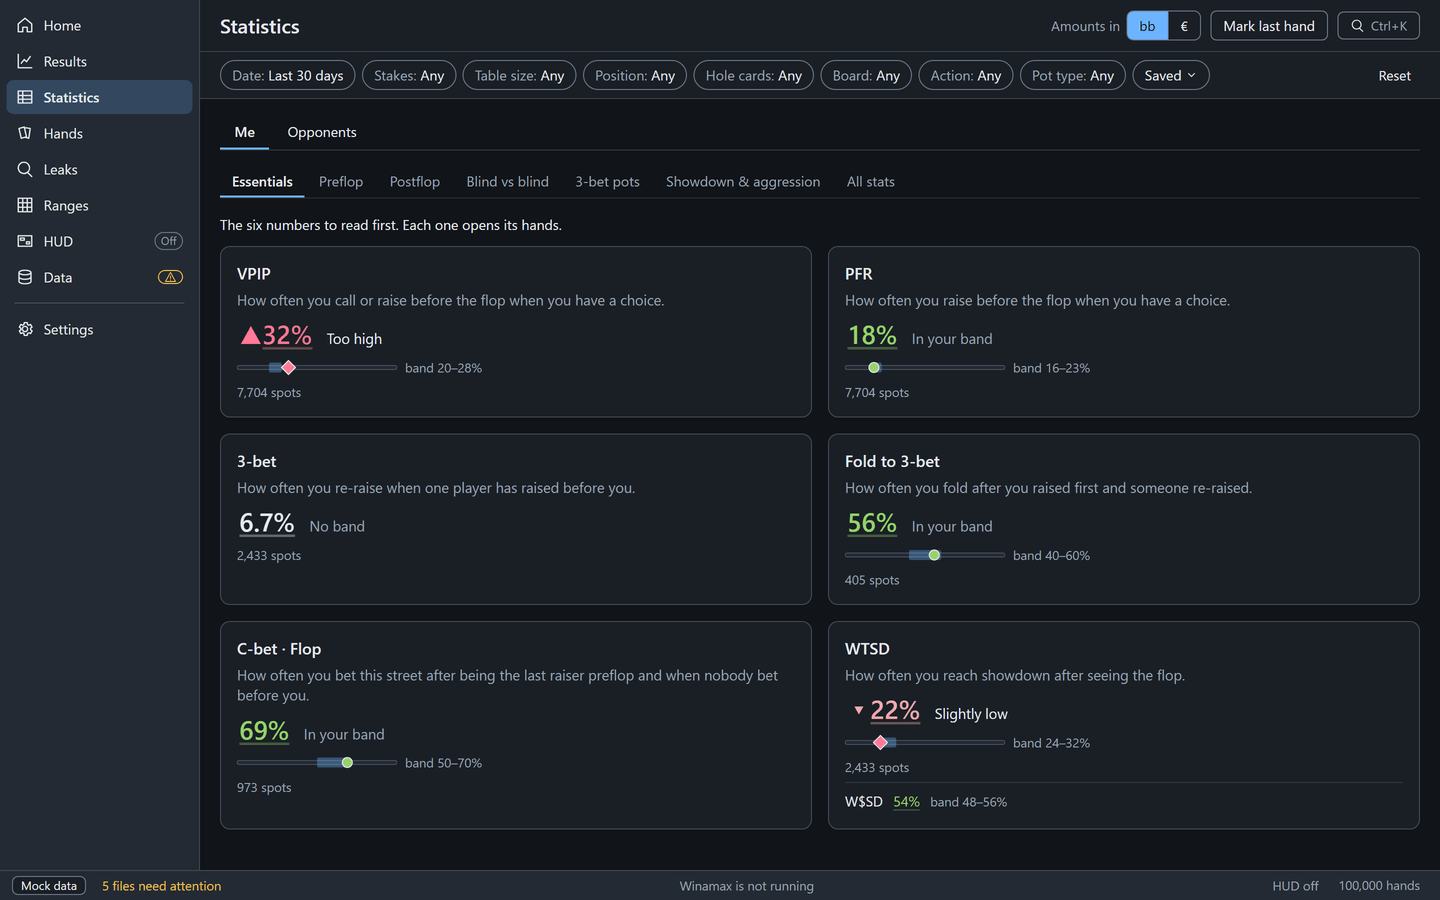The image size is (1440, 900).
Task: Click the No band label
Action: pos(337,526)
